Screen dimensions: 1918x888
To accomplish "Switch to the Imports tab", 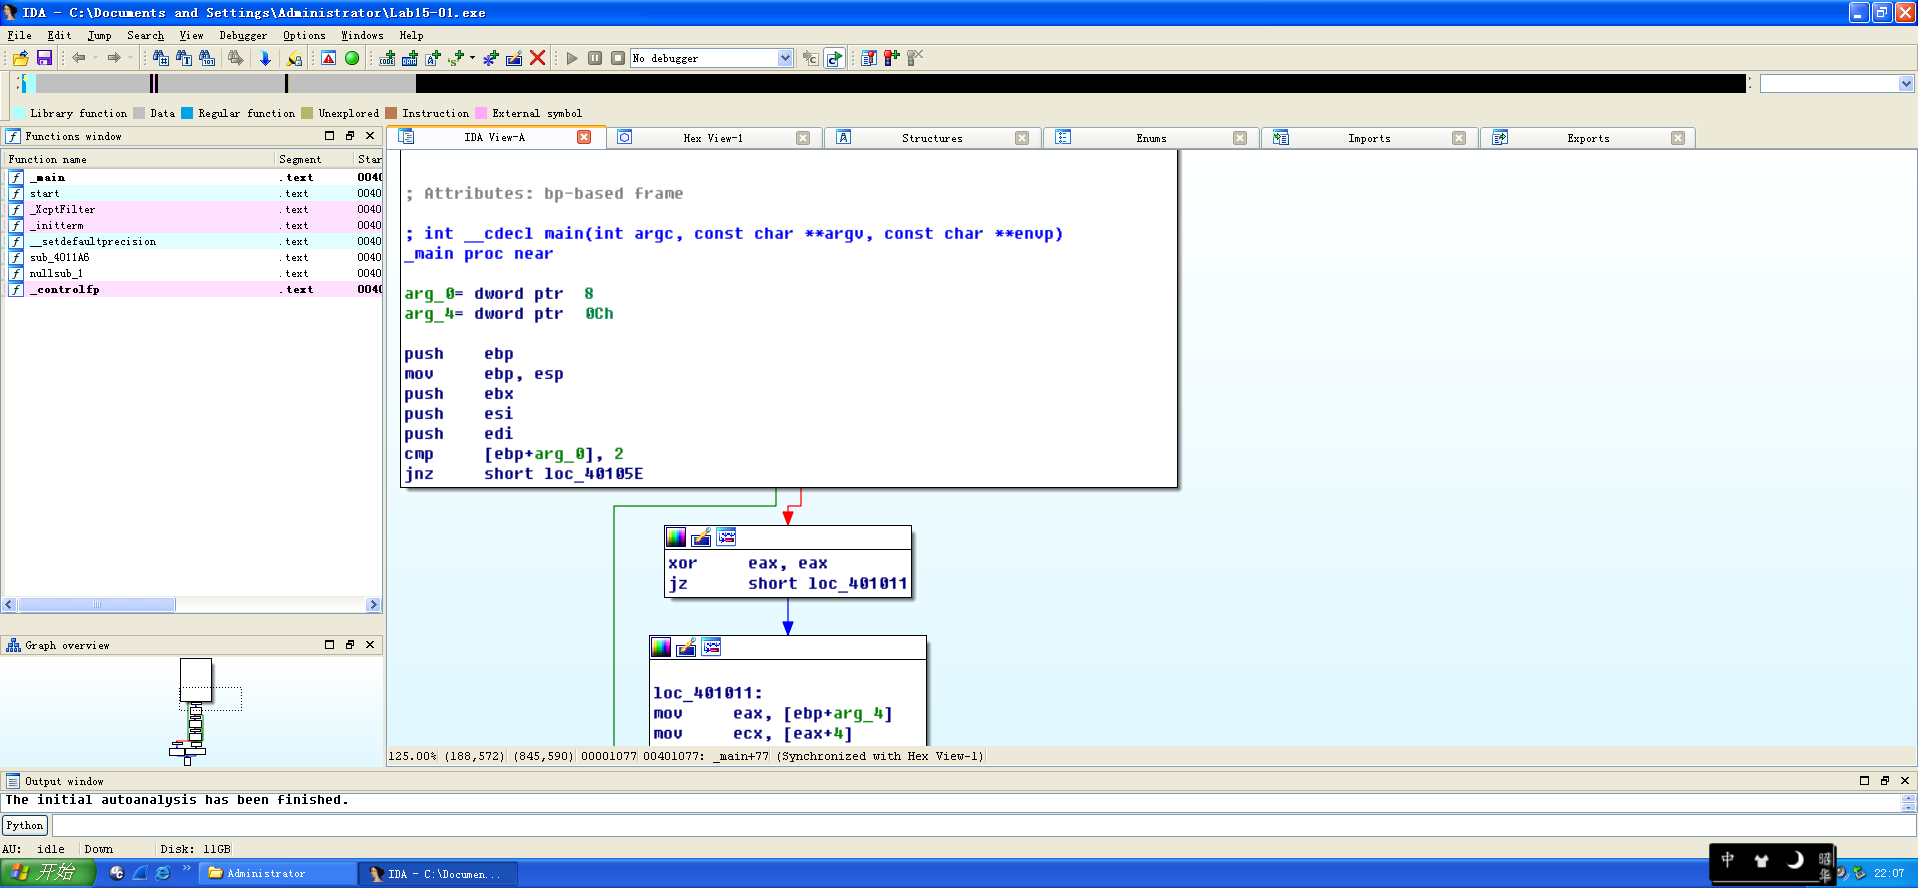I will point(1369,138).
